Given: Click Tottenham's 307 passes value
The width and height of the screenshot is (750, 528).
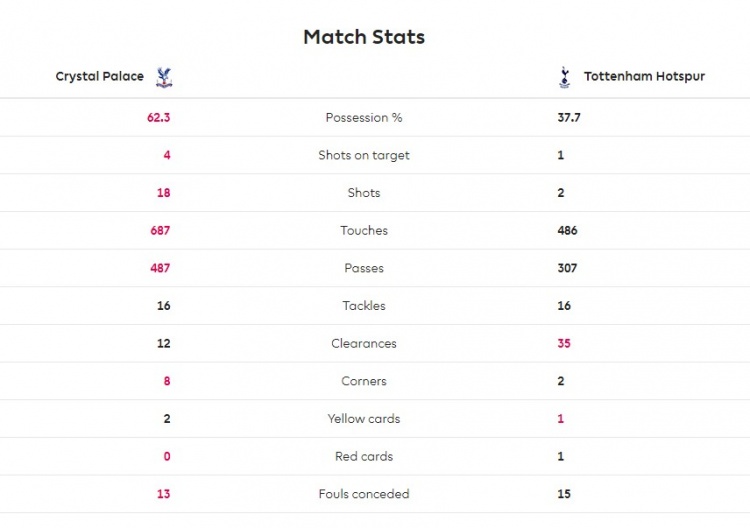Looking at the screenshot, I should point(567,268).
